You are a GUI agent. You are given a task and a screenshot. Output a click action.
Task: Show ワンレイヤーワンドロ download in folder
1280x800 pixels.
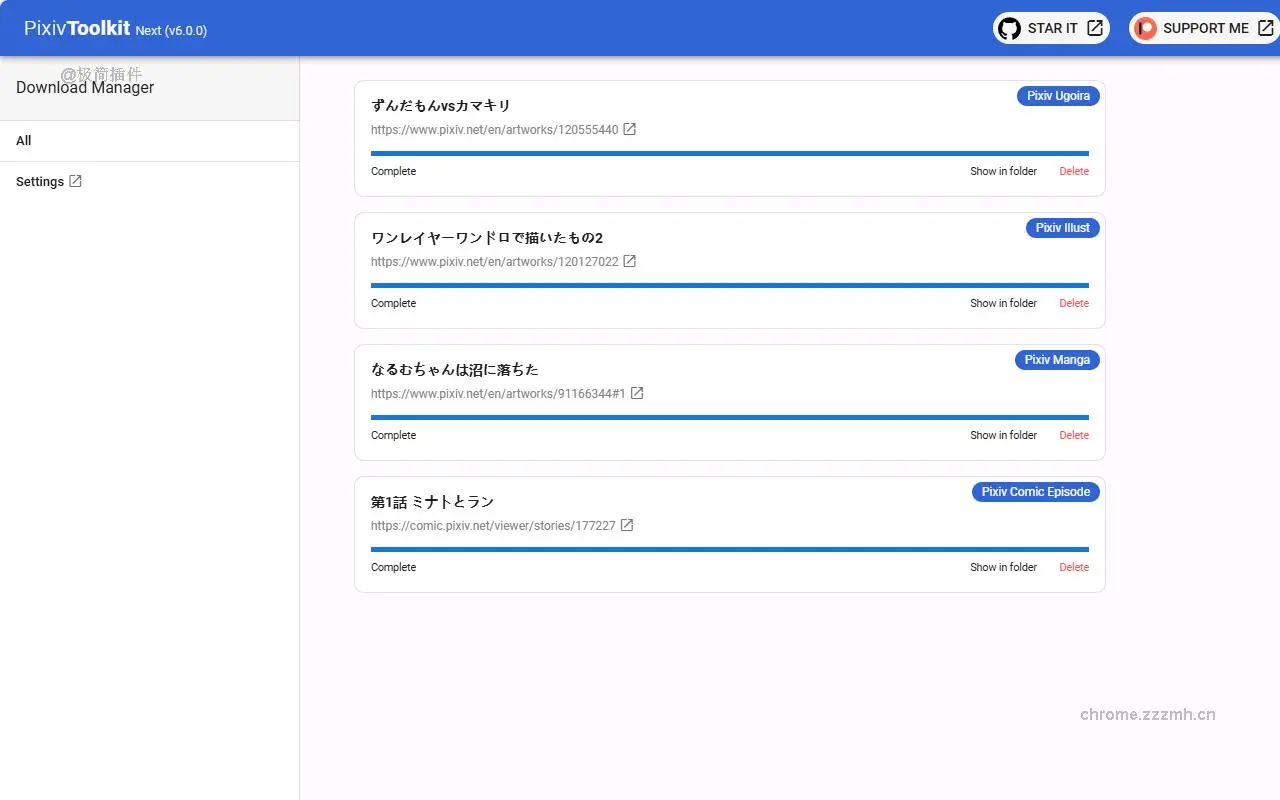point(1003,303)
